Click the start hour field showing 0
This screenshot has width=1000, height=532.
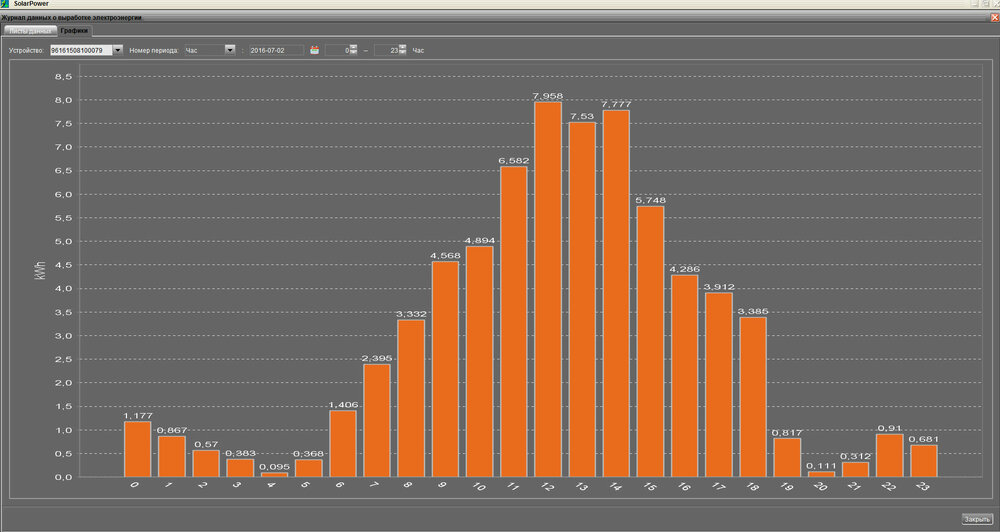tap(337, 50)
